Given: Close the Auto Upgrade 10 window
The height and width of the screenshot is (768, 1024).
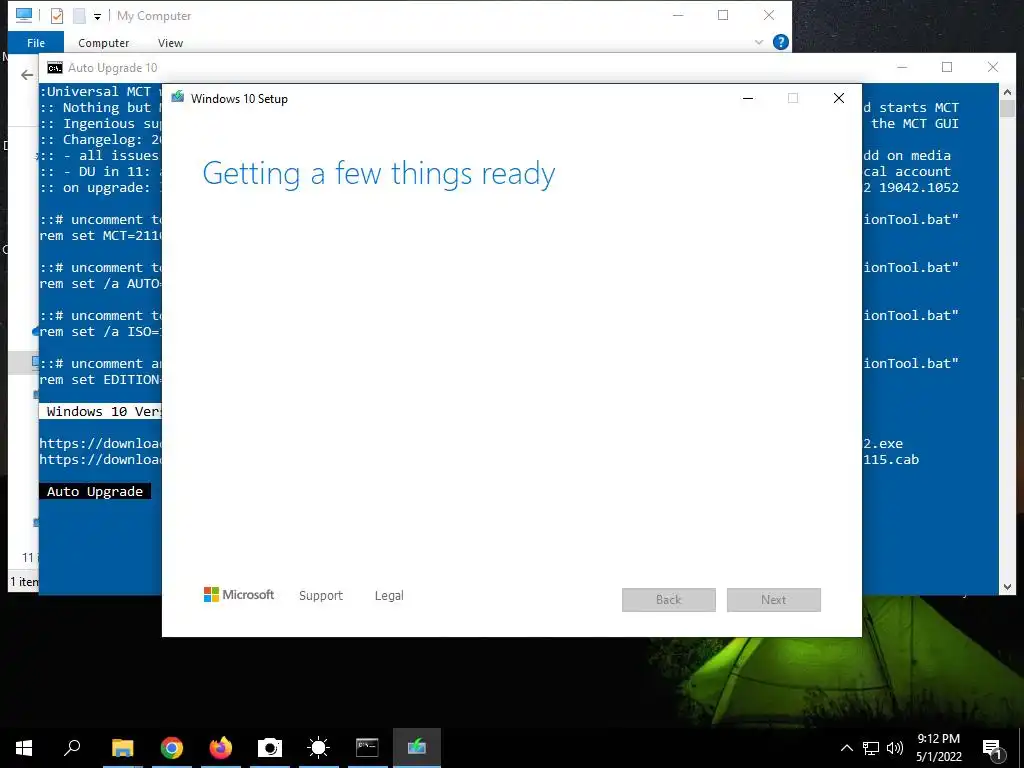Looking at the screenshot, I should (993, 67).
